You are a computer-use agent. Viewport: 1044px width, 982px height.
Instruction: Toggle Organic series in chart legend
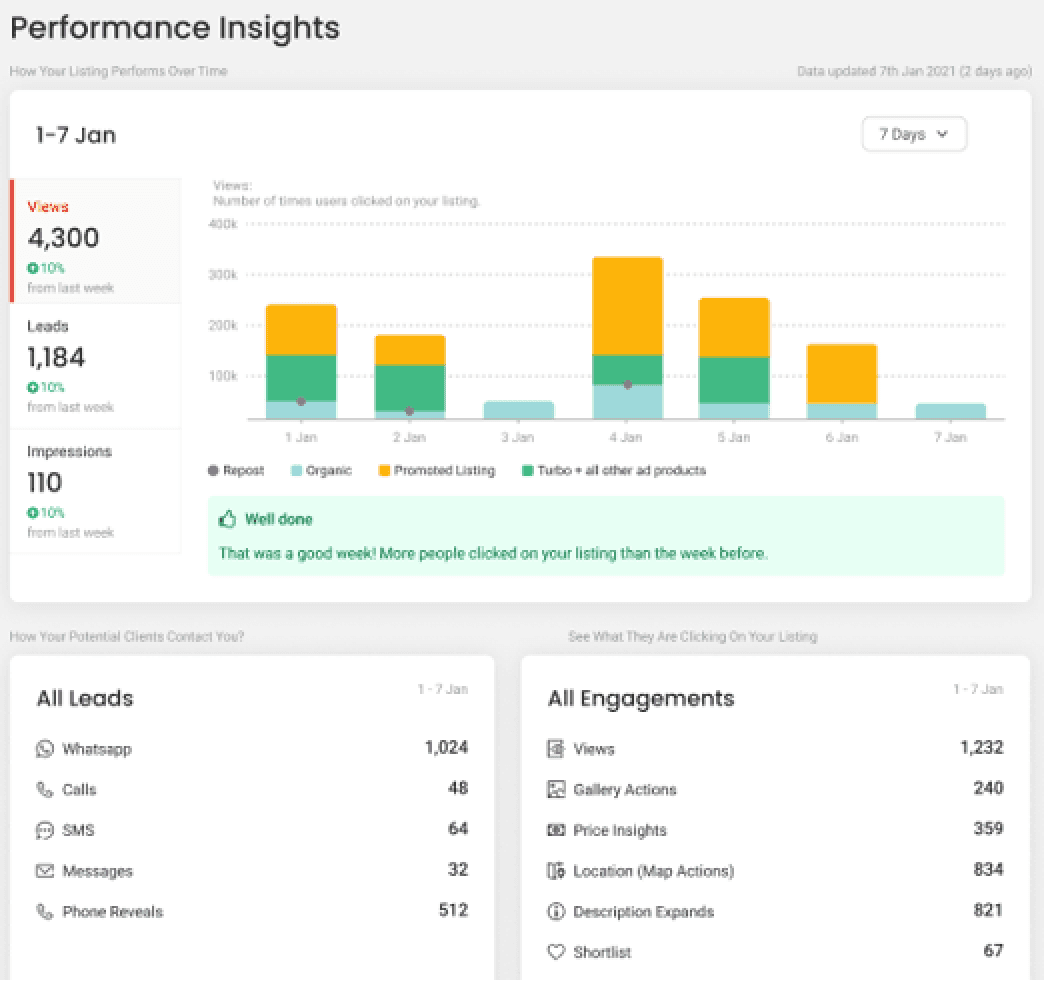click(x=321, y=470)
